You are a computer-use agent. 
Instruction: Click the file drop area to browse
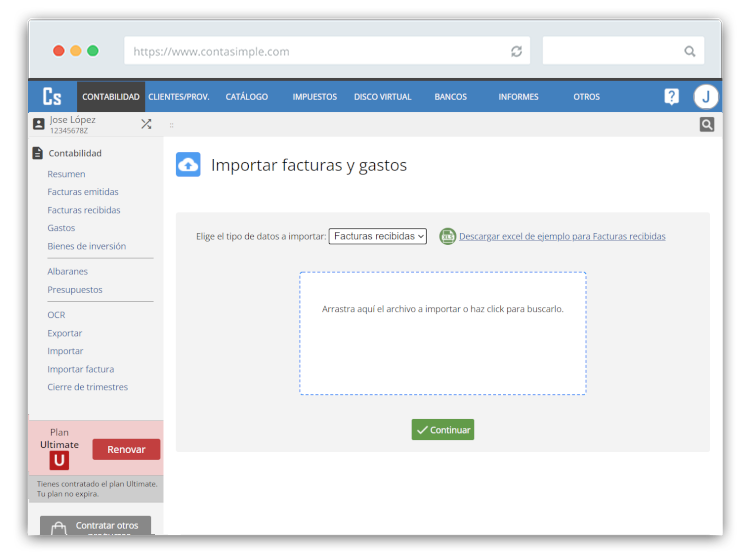tap(443, 333)
